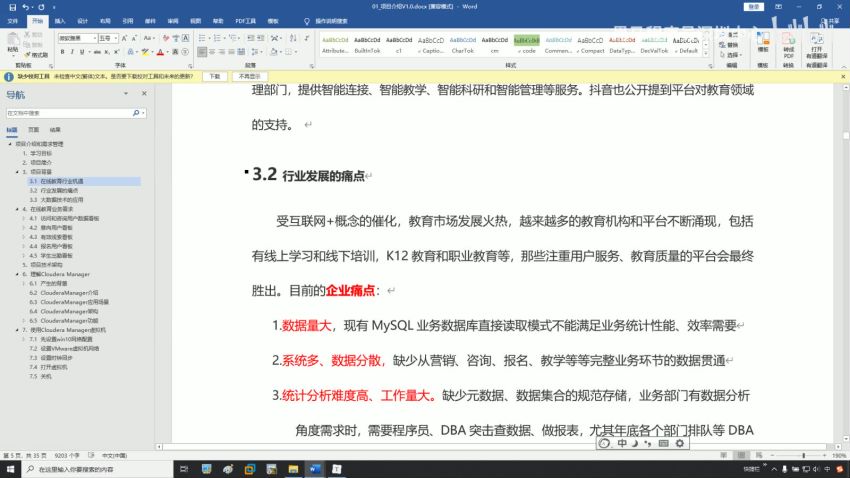The image size is (850, 478).
Task: Click the bullets list icon
Action: [202, 38]
